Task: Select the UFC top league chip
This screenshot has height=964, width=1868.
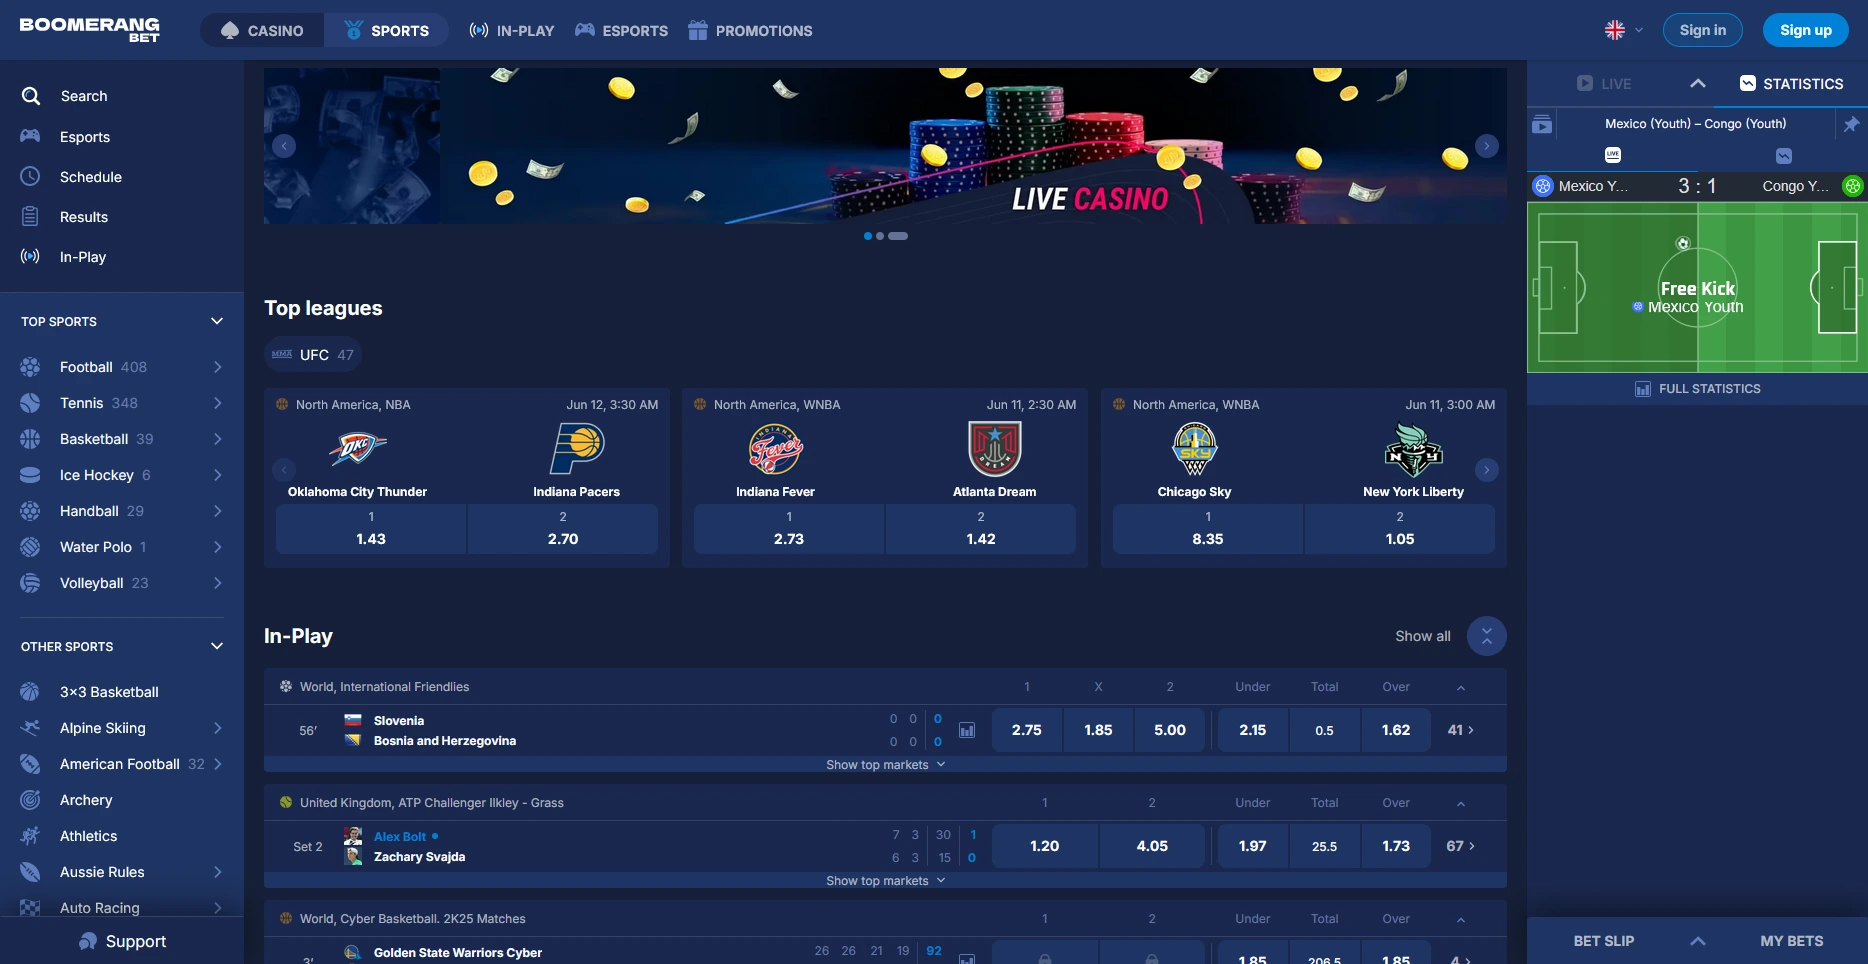Action: coord(313,355)
